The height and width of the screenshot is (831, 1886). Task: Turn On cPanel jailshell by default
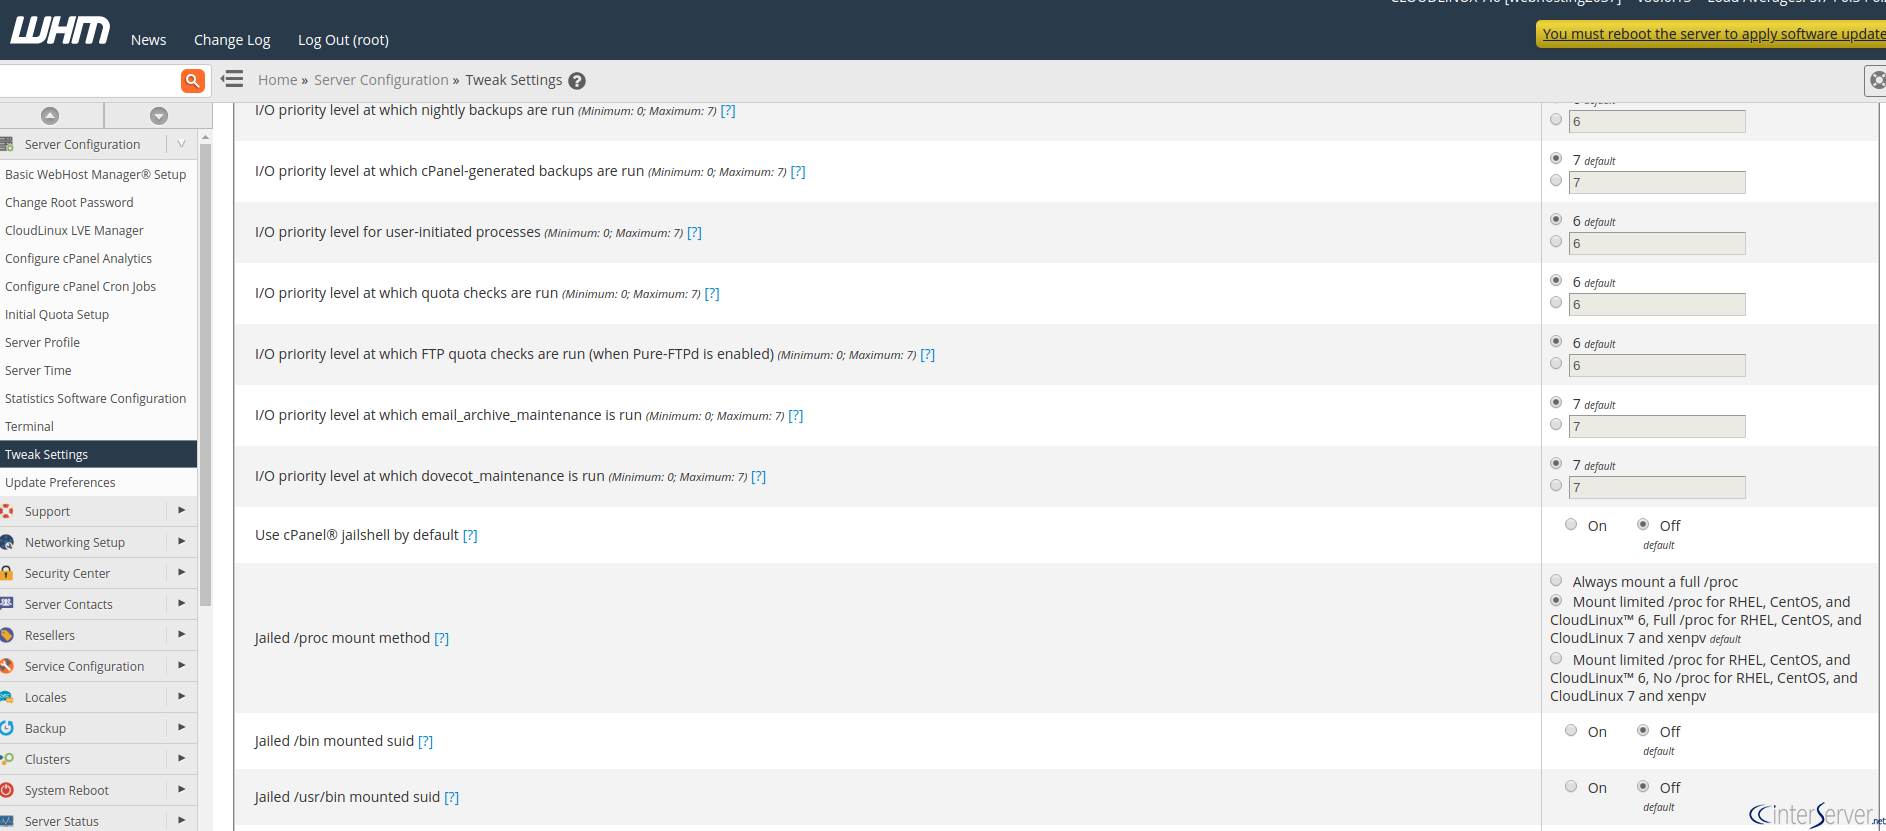click(1571, 525)
